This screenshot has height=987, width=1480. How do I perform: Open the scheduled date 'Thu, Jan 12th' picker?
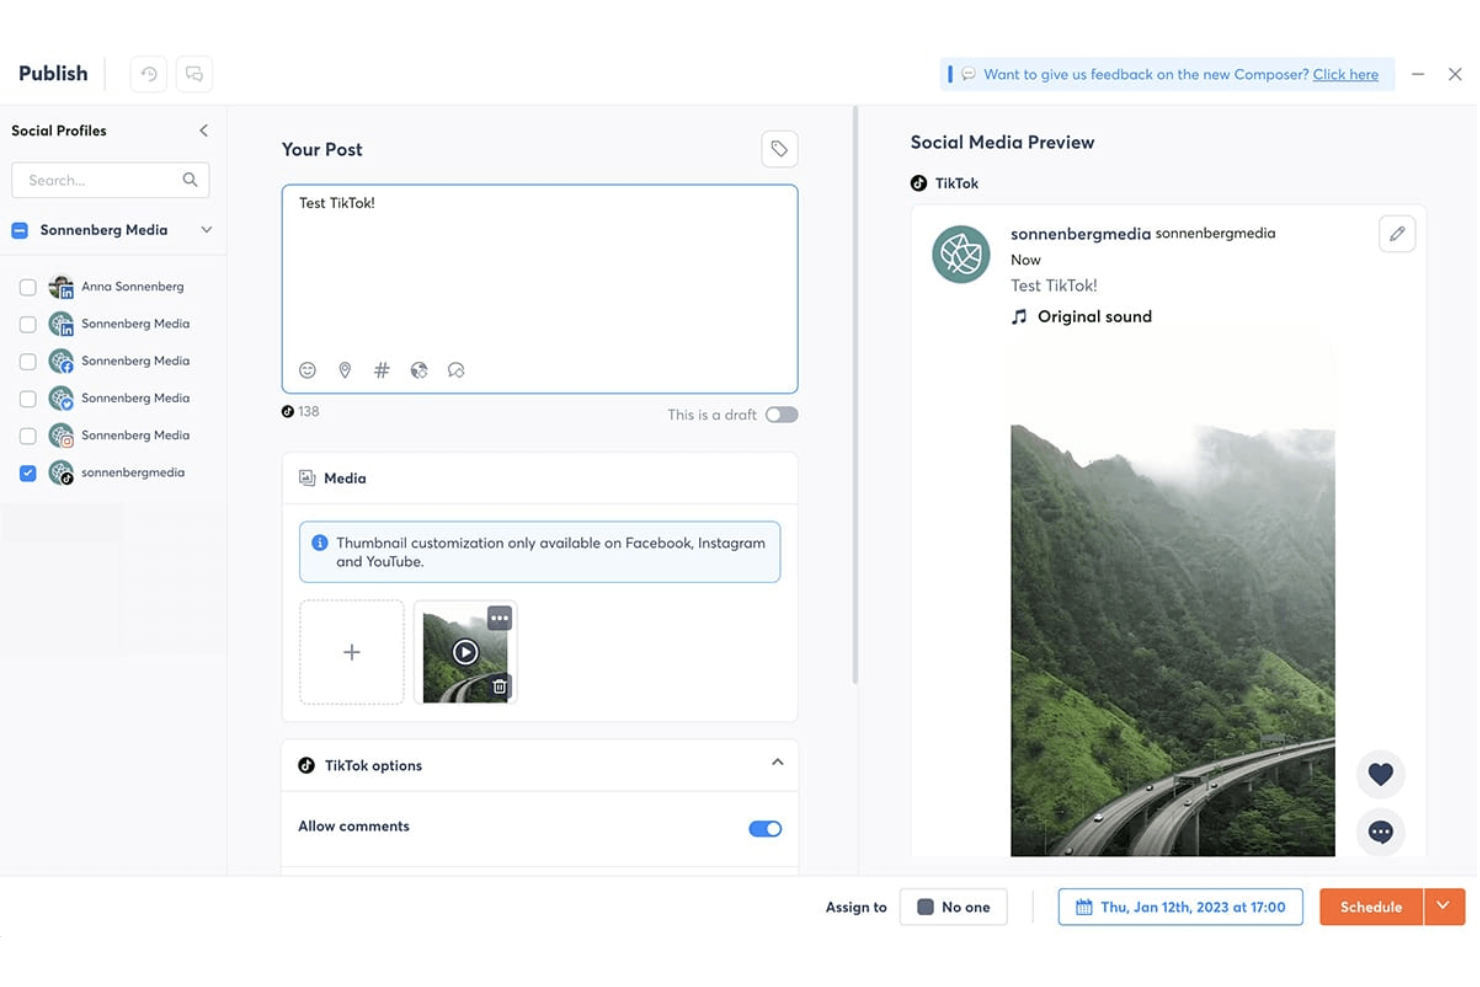[1180, 906]
